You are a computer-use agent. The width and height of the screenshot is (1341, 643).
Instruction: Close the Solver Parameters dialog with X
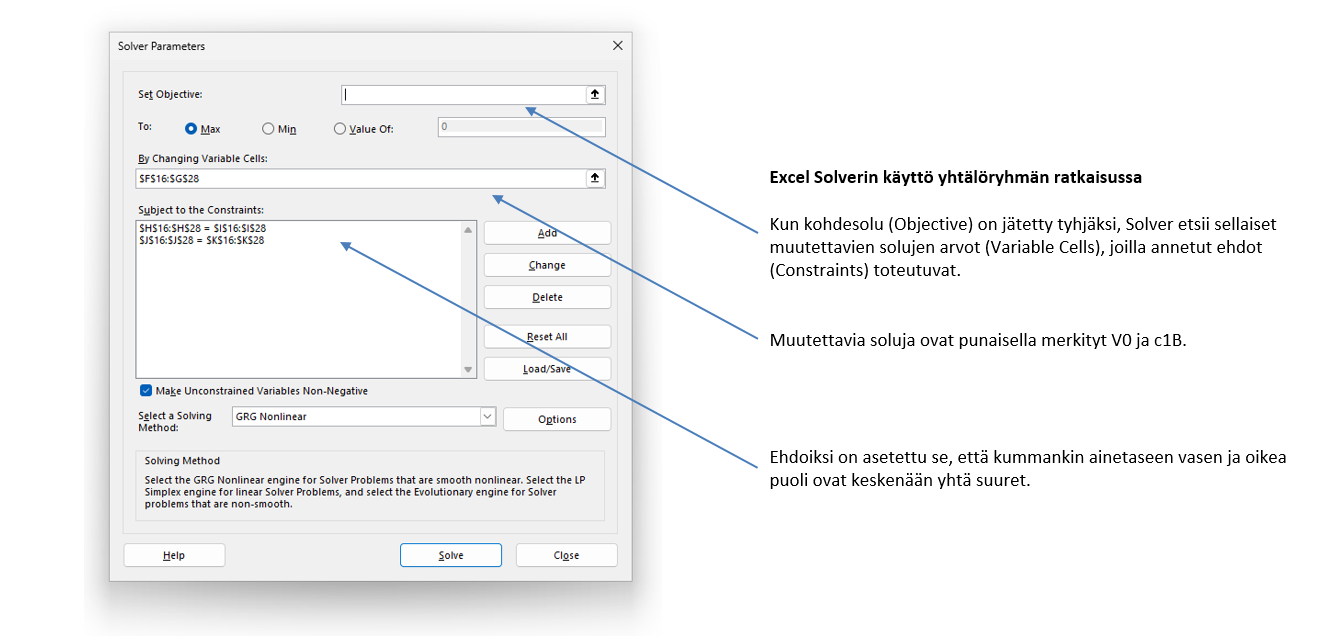(x=616, y=46)
